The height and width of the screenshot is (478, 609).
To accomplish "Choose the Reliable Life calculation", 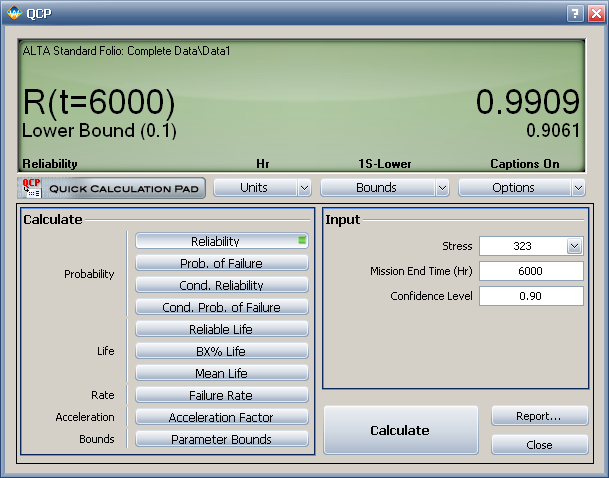I will pos(221,329).
